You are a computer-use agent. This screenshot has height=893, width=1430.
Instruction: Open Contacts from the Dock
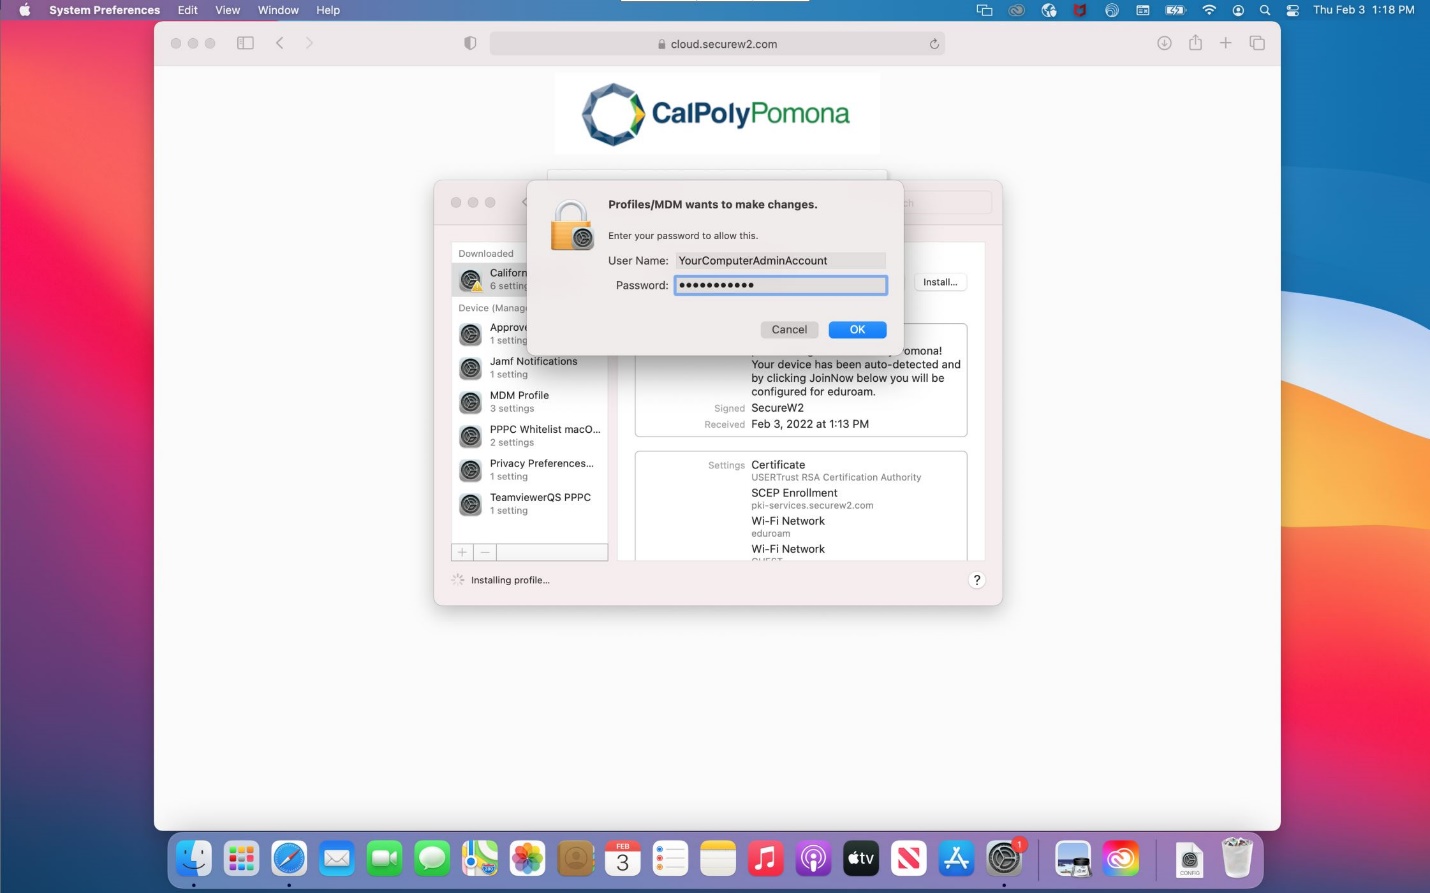coord(575,858)
